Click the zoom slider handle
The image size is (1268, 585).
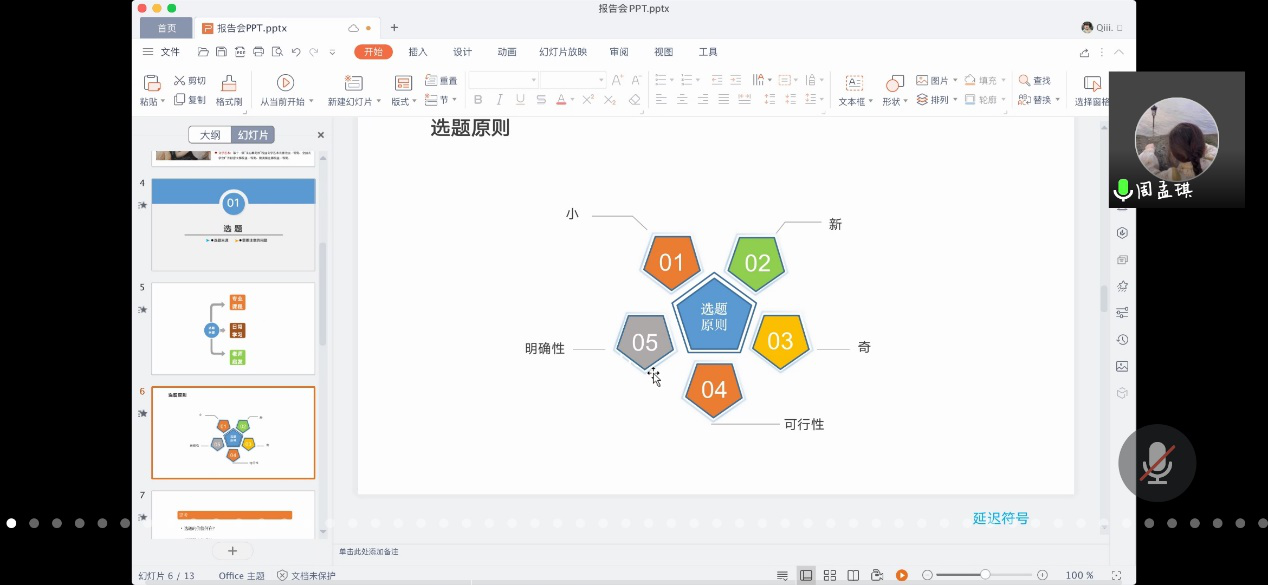point(985,575)
